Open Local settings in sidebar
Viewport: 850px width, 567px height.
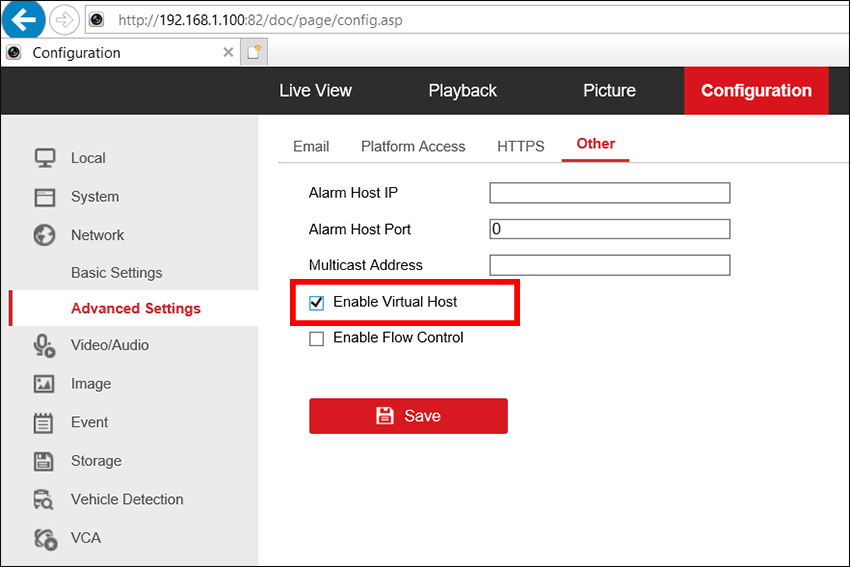coord(88,158)
